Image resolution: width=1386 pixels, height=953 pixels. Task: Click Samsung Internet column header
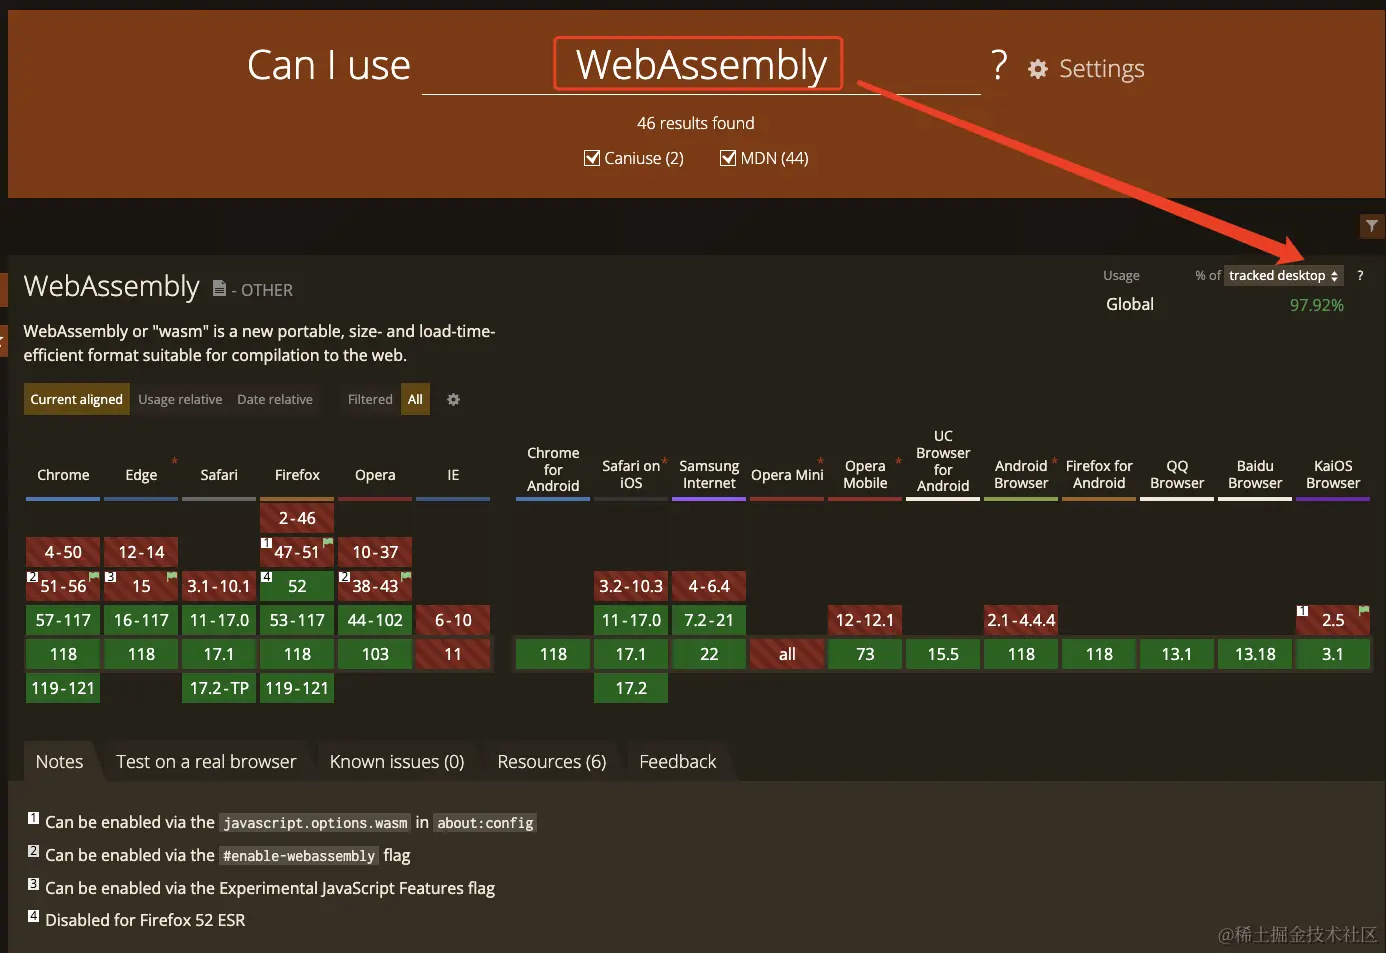tap(709, 475)
